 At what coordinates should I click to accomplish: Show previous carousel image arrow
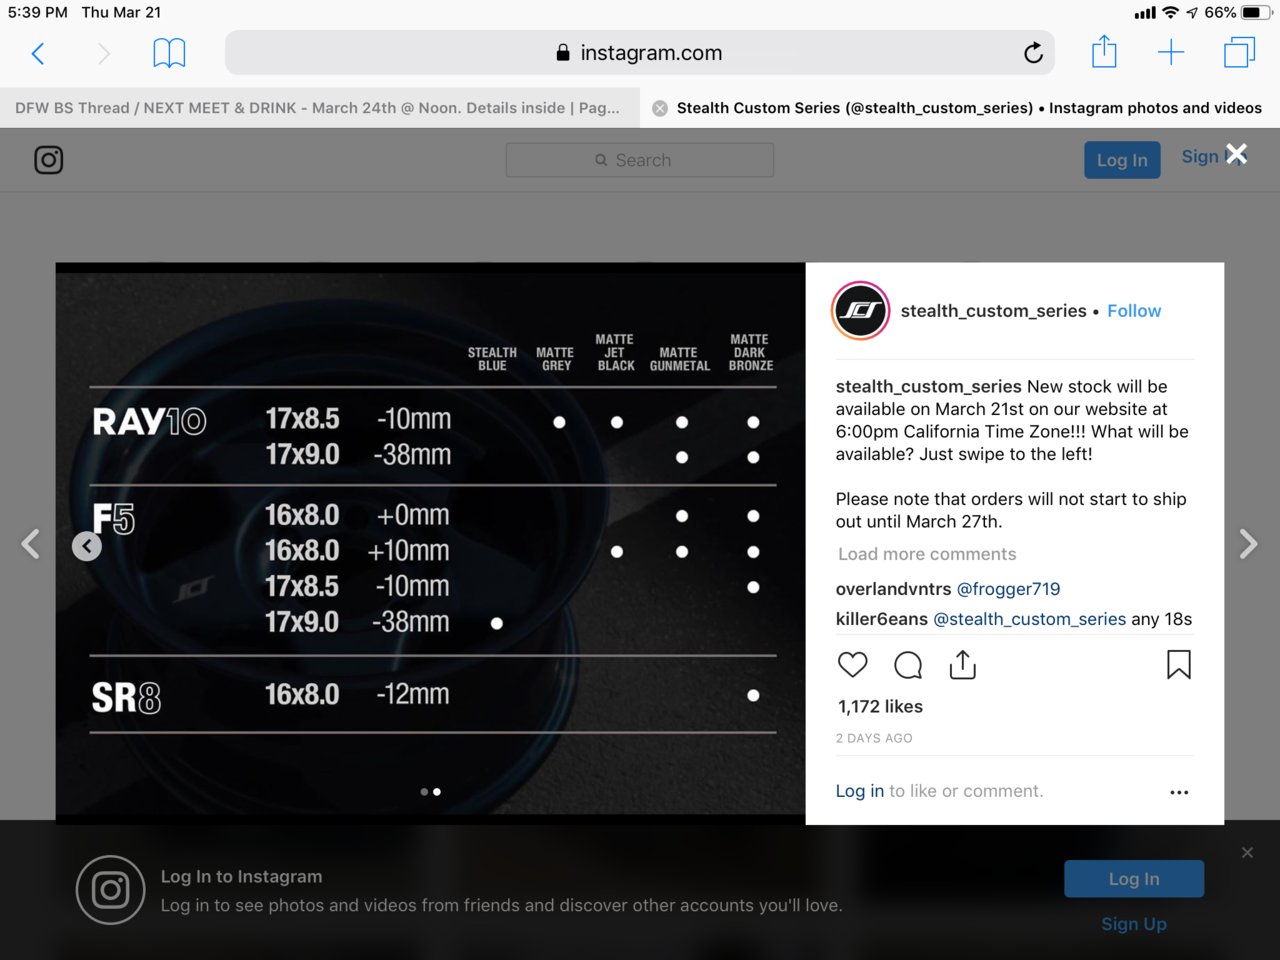[87, 546]
